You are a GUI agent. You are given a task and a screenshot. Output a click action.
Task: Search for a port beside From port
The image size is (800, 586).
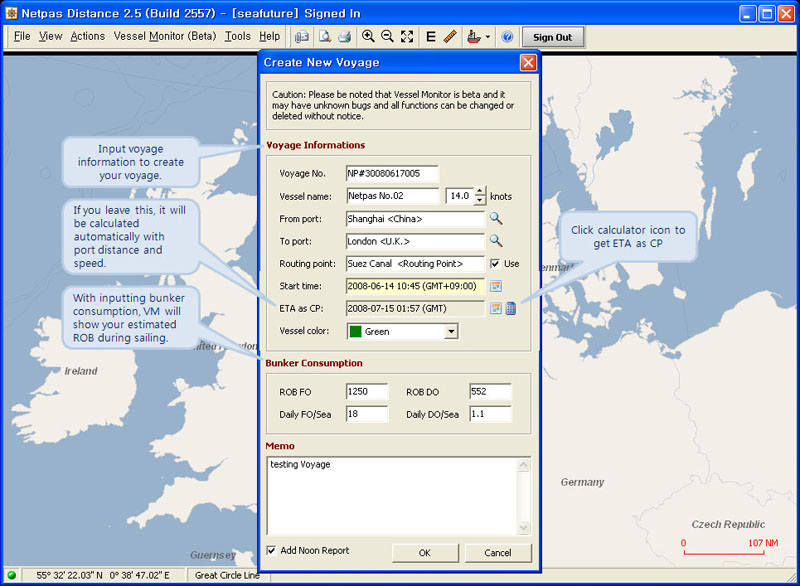[x=496, y=219]
